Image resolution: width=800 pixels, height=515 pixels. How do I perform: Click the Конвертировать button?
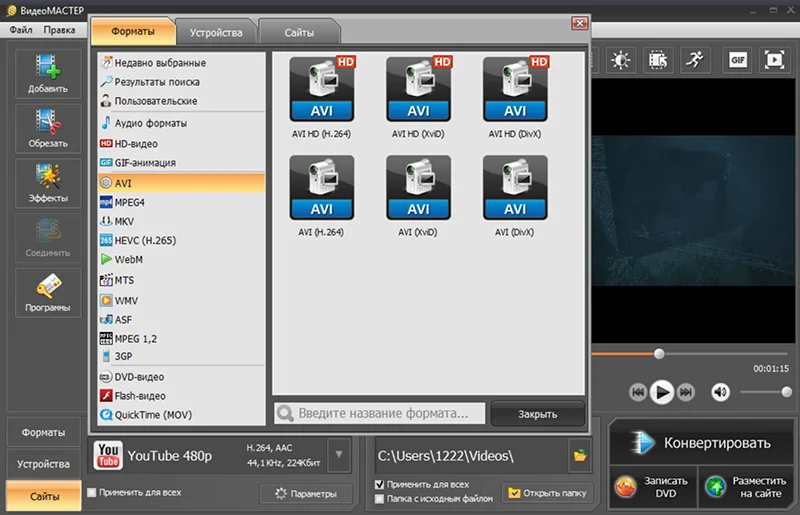coord(701,443)
